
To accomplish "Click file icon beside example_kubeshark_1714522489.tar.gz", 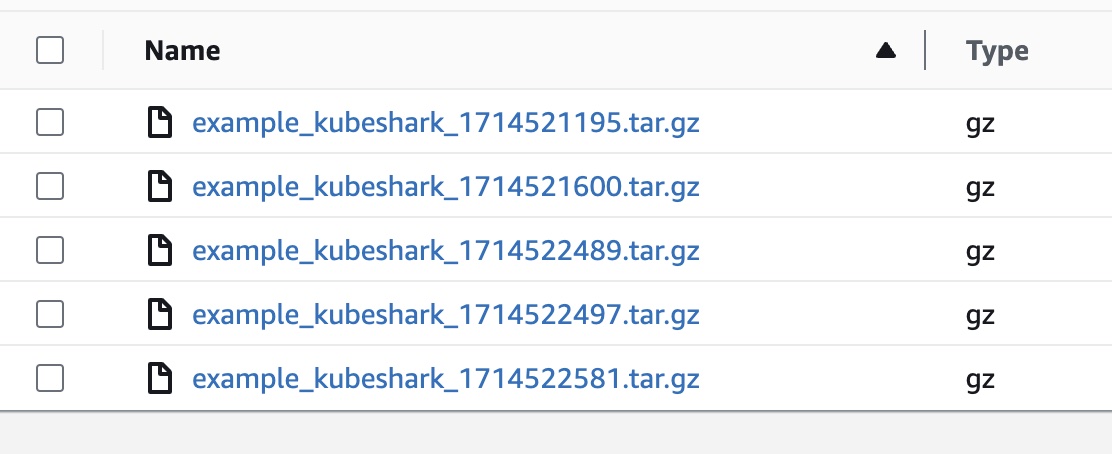I will pos(160,251).
